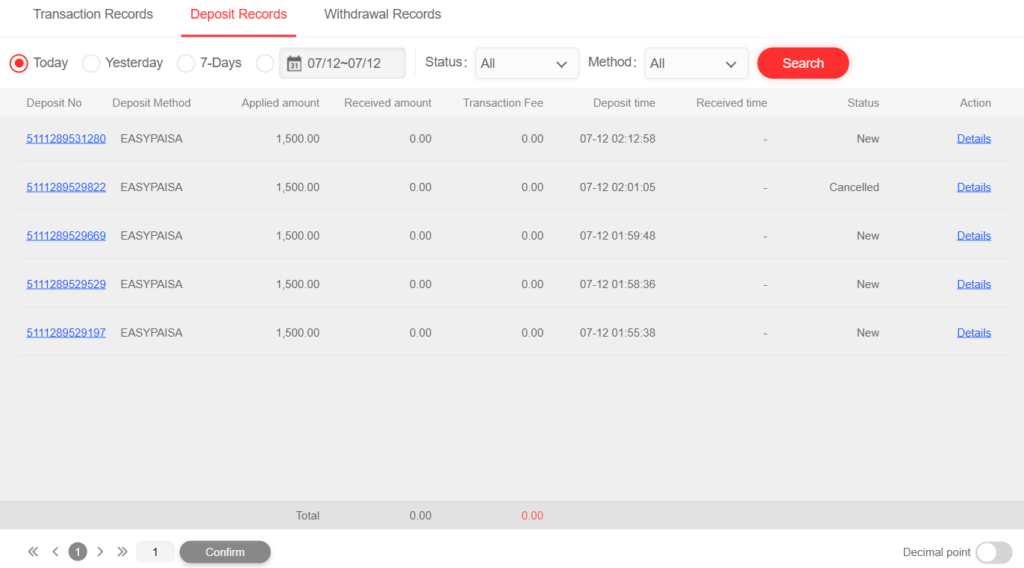This screenshot has width=1024, height=568.
Task: Open the 07/12~07/12 date range picker
Action: point(342,63)
